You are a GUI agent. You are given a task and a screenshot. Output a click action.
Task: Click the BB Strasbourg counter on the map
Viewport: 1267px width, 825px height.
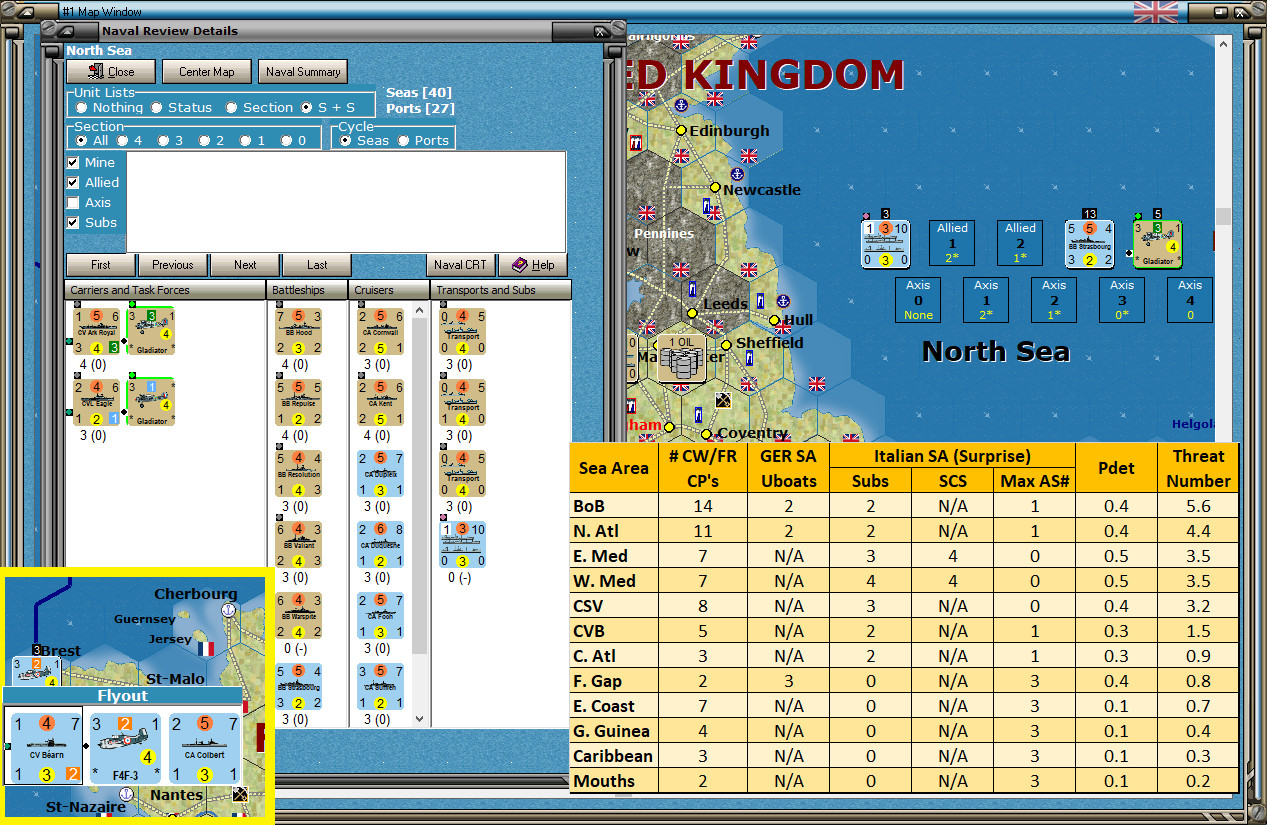[1089, 244]
